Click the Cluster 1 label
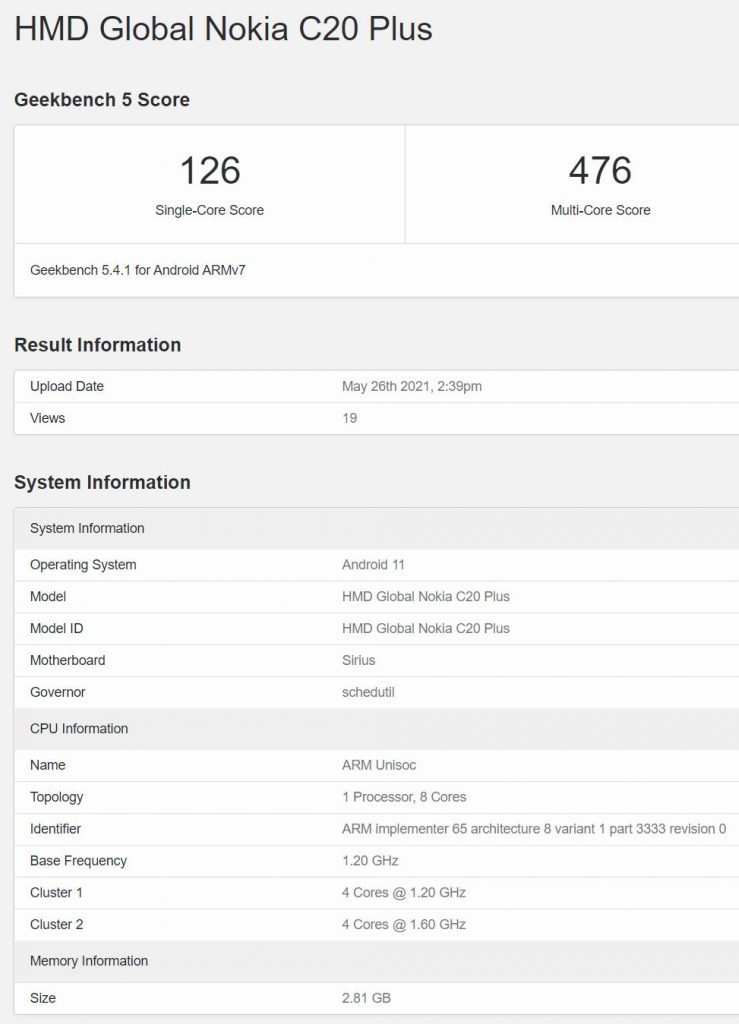 56,893
